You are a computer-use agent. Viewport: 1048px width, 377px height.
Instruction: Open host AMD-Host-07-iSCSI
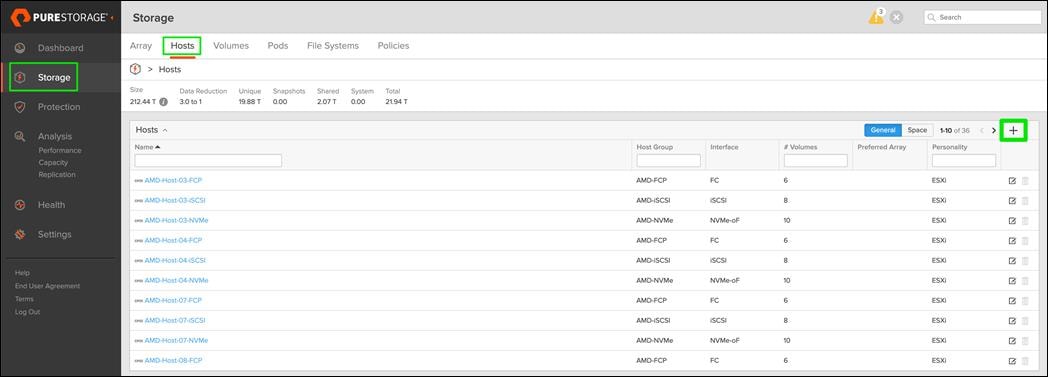click(x=174, y=321)
